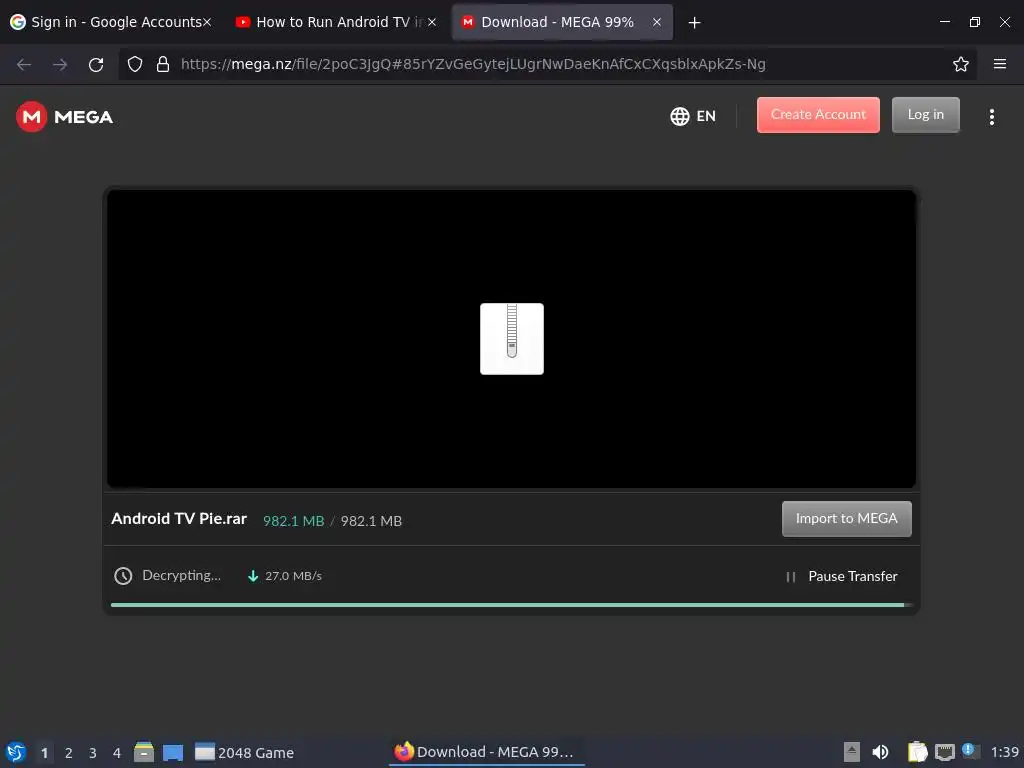Go forward in browser history
The width and height of the screenshot is (1024, 768).
[x=60, y=64]
